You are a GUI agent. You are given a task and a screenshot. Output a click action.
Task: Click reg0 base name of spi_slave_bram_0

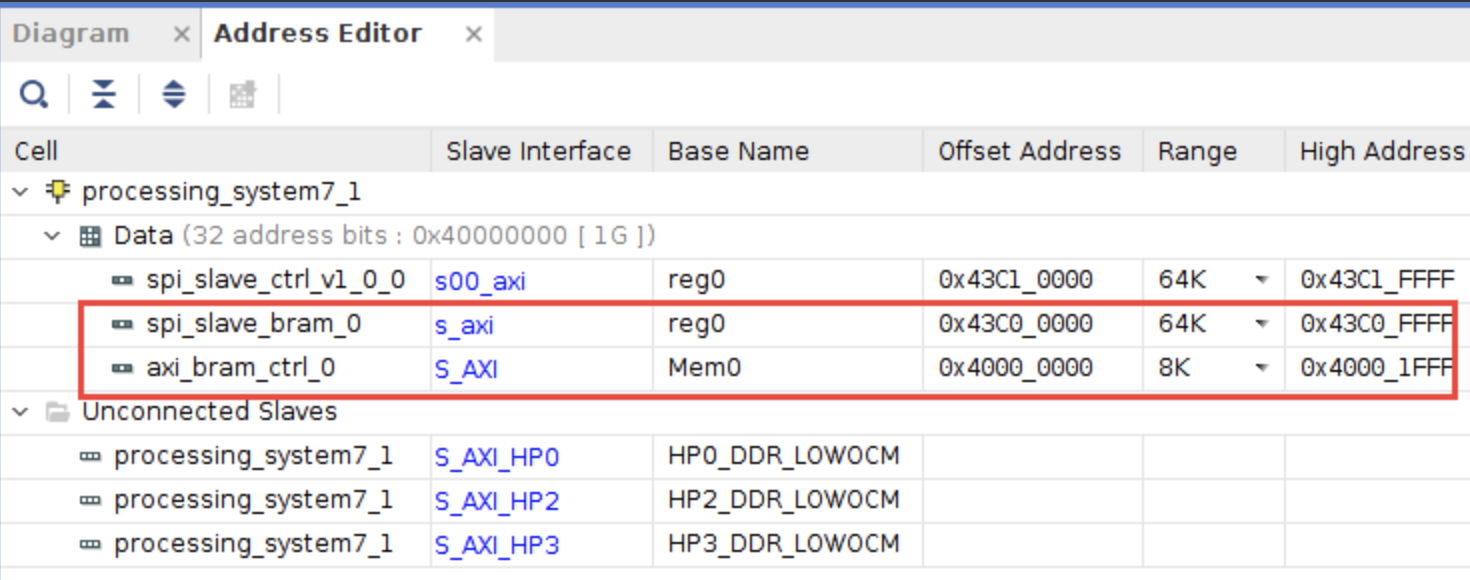pyautogui.click(x=696, y=324)
